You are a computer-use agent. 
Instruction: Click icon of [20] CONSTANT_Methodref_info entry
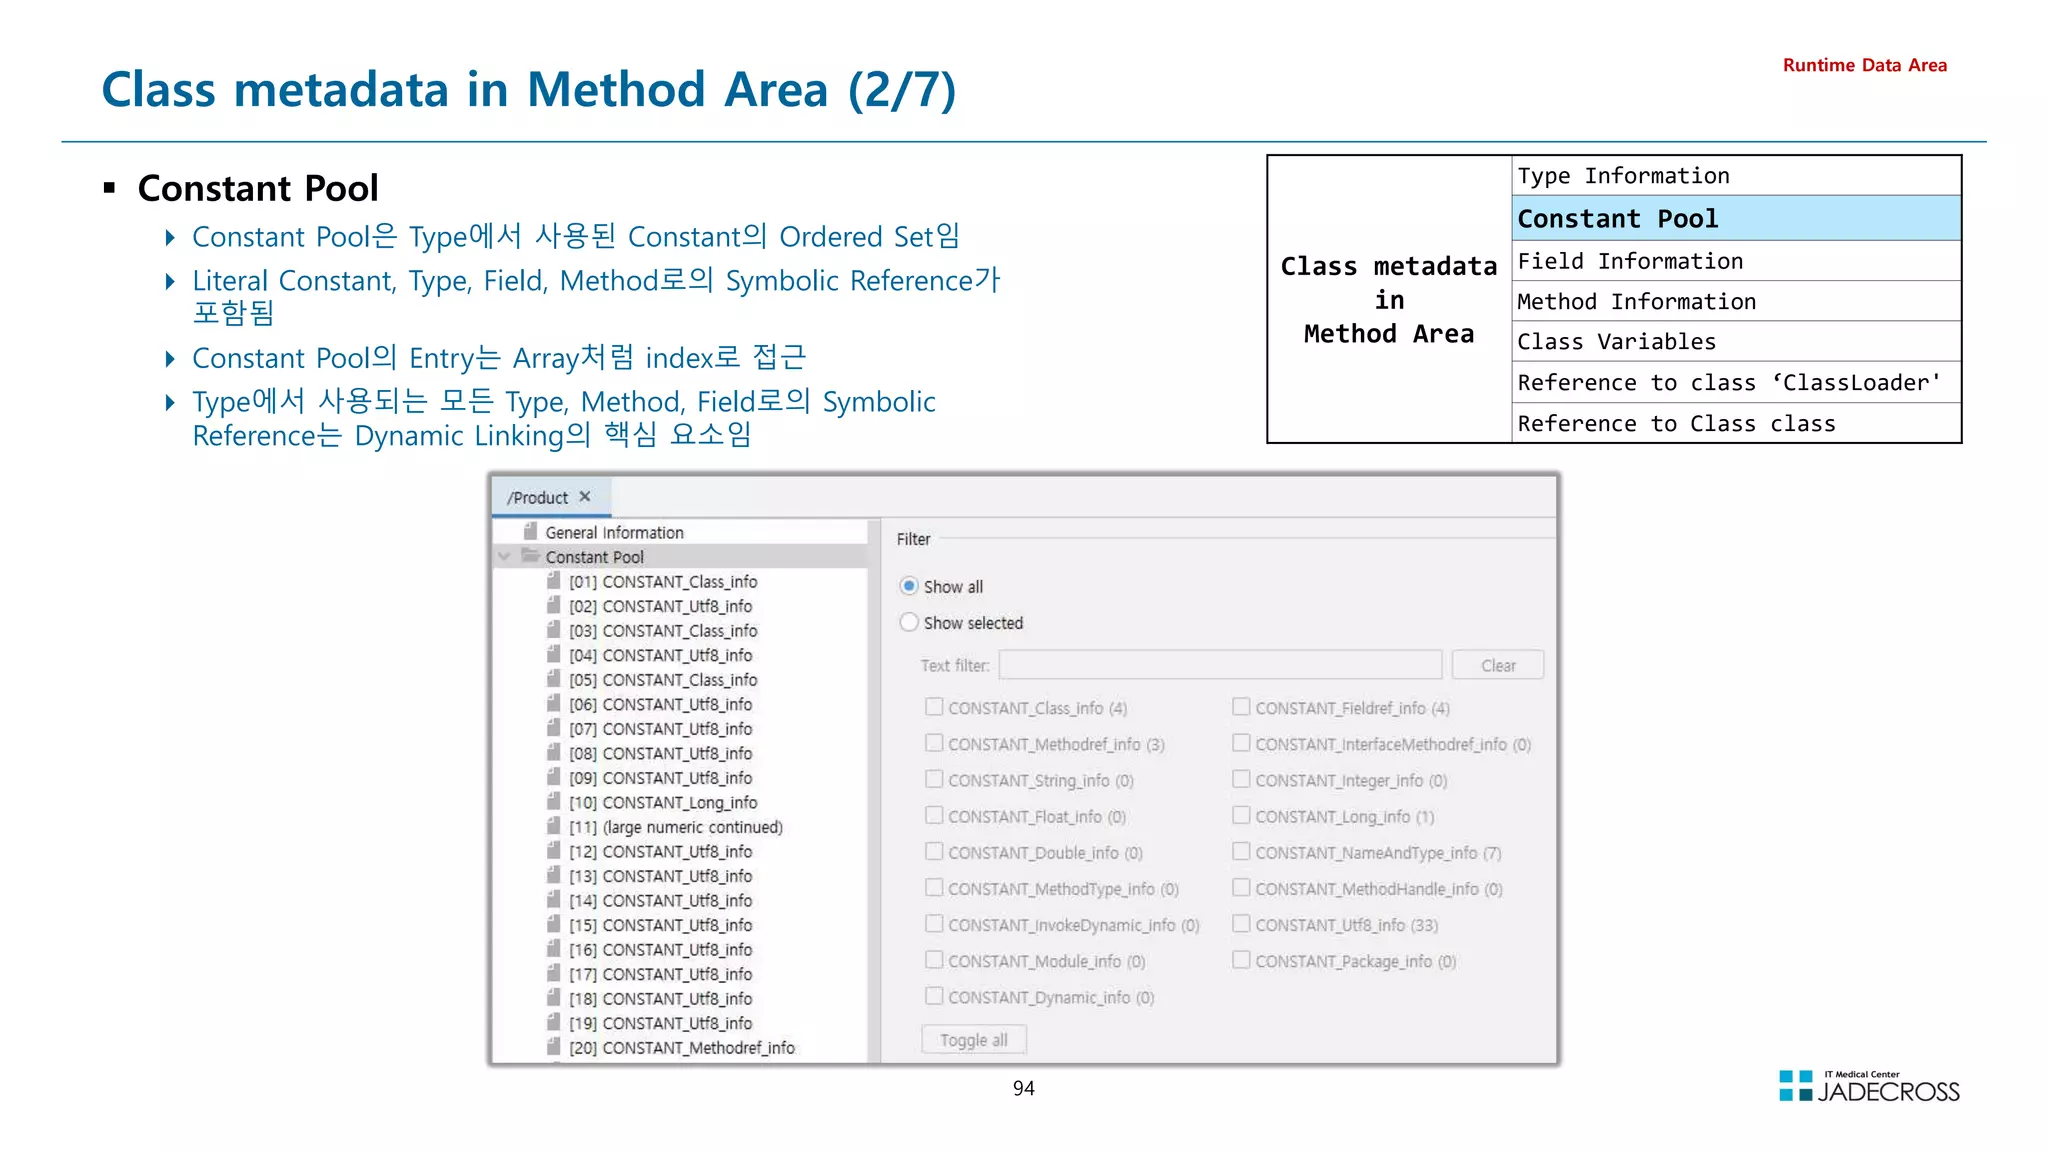(x=554, y=1046)
